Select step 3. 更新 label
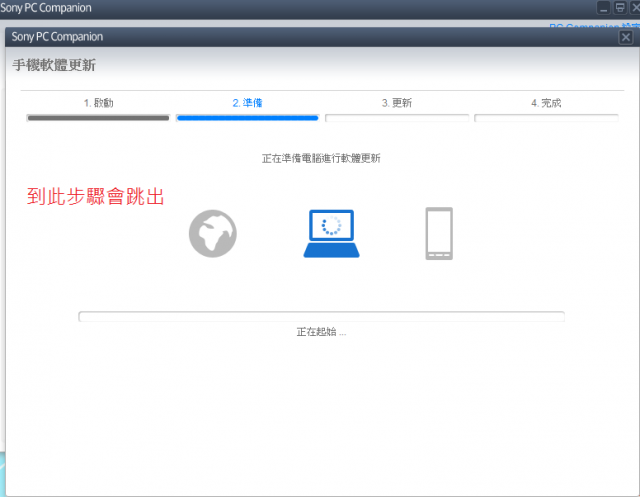This screenshot has width=640, height=497. tap(397, 103)
